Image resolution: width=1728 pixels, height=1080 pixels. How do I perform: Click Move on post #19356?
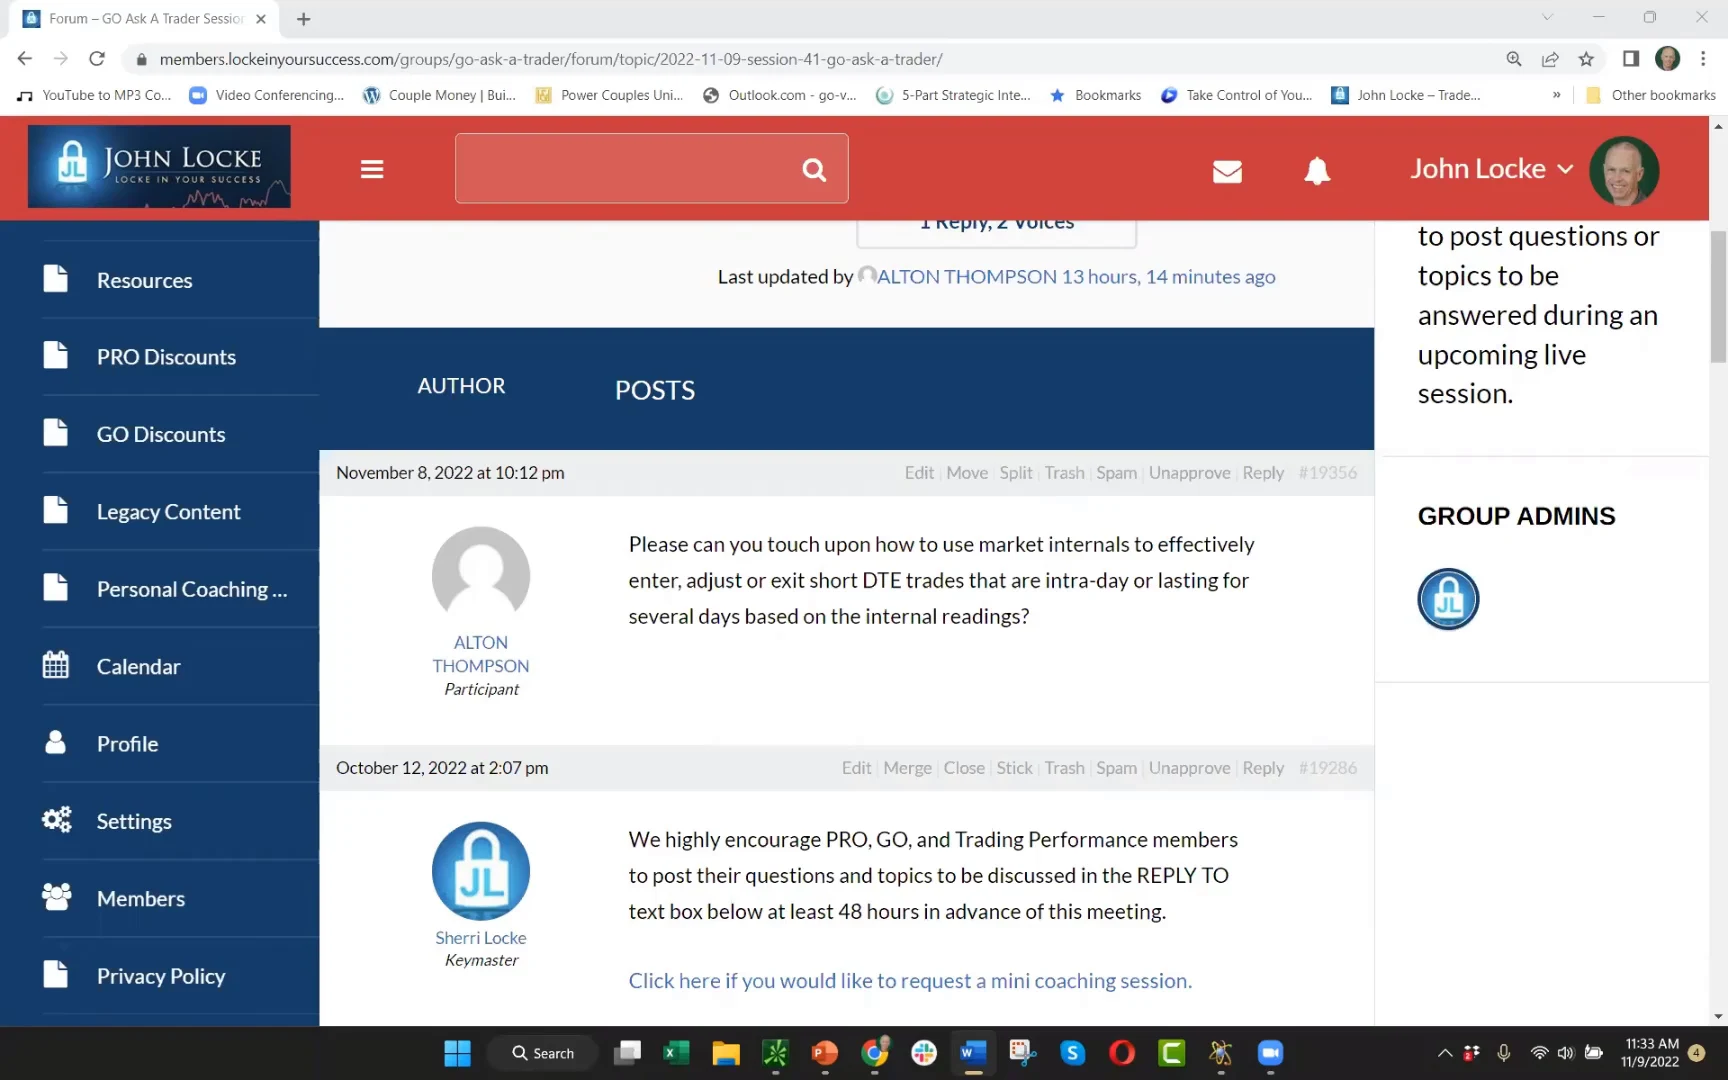pyautogui.click(x=967, y=473)
